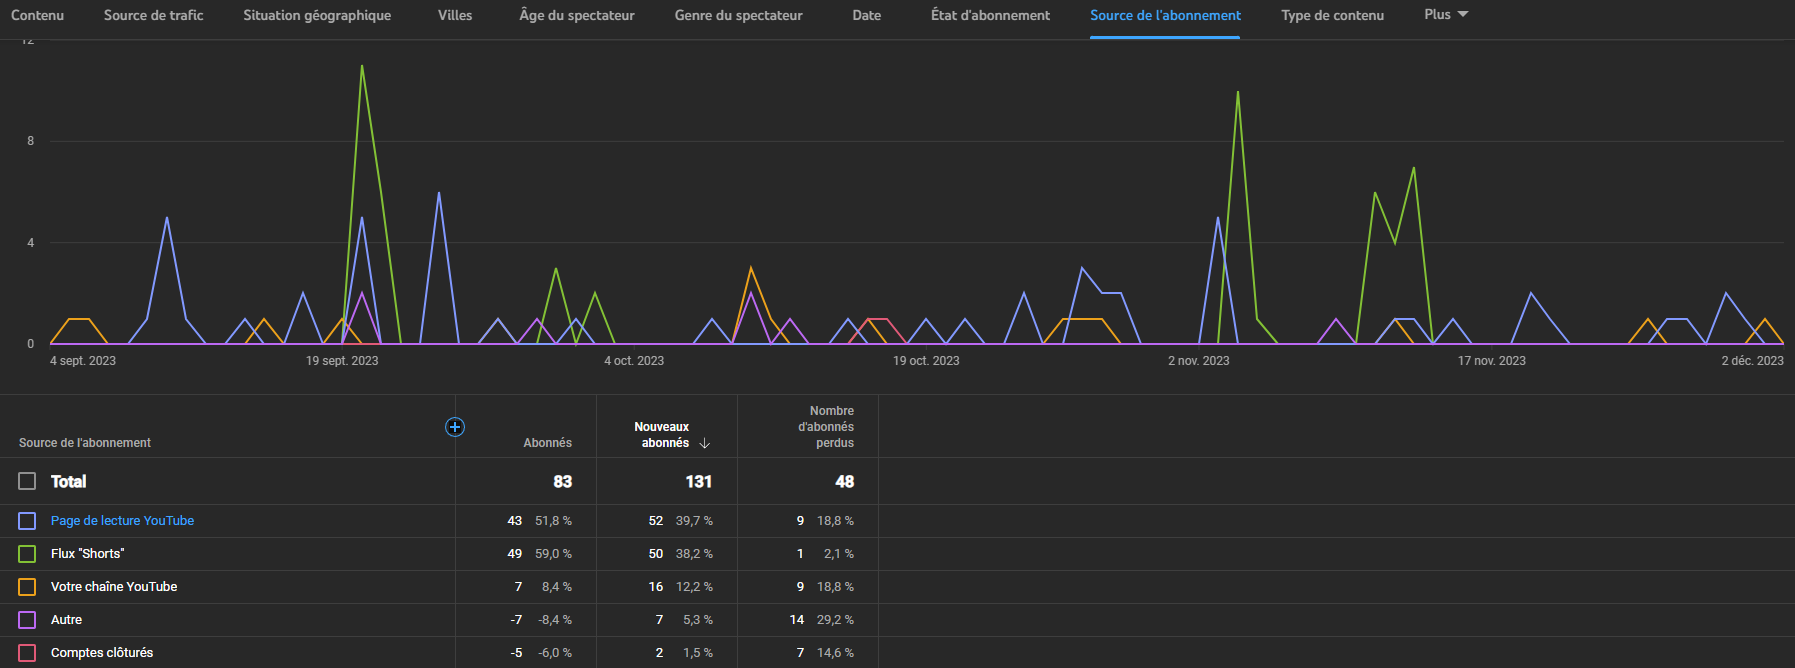Switch to the Source de trafic tab
This screenshot has height=668, width=1795.
tap(153, 15)
